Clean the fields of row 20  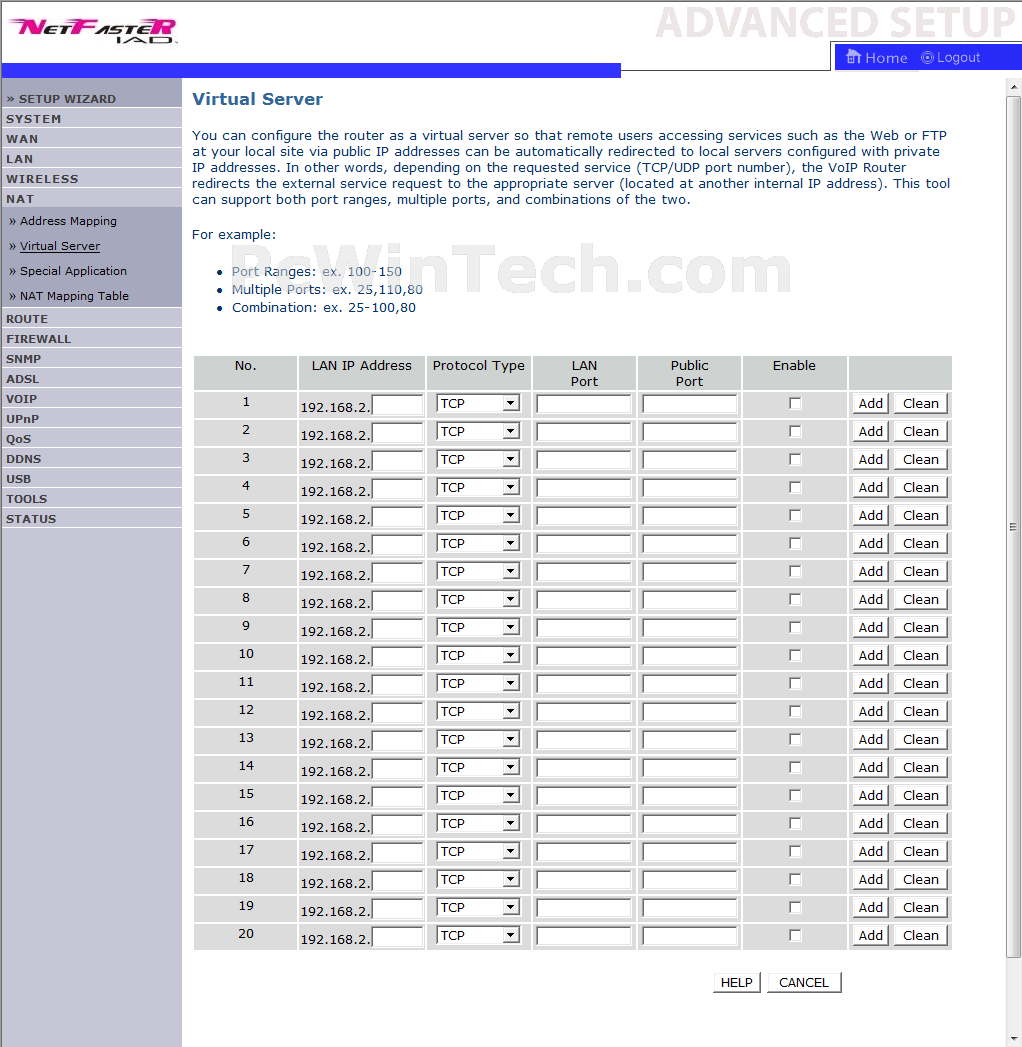tap(921, 936)
